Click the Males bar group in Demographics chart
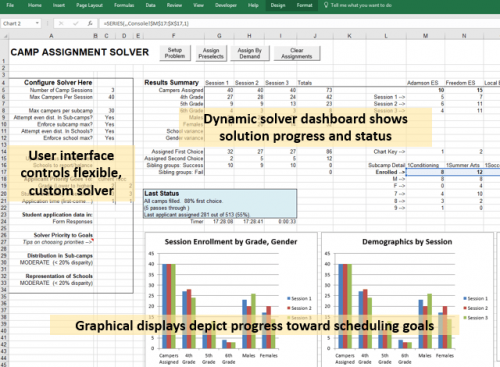 click(x=425, y=321)
